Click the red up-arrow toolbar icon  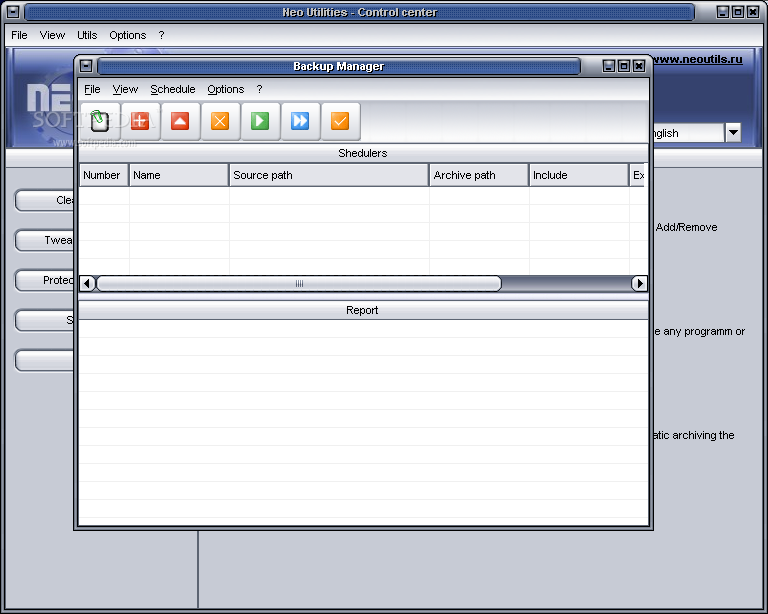pos(180,121)
